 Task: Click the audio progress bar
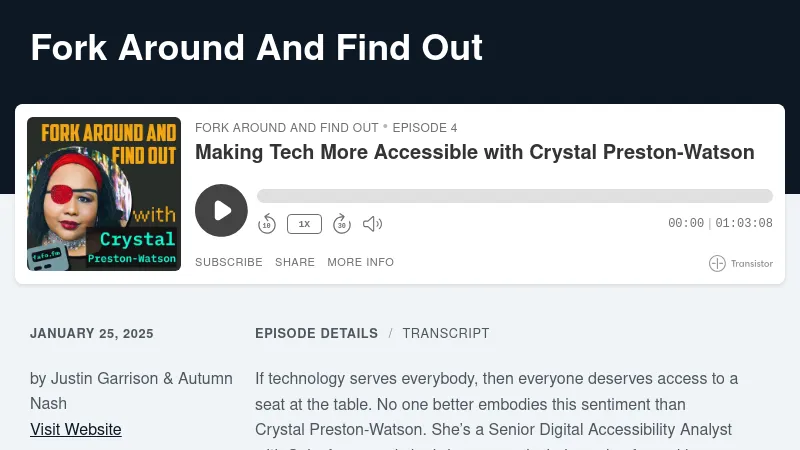514,196
